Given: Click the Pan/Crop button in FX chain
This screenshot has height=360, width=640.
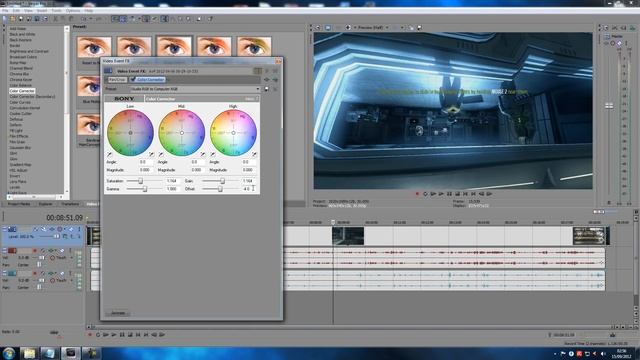Looking at the screenshot, I should [117, 80].
